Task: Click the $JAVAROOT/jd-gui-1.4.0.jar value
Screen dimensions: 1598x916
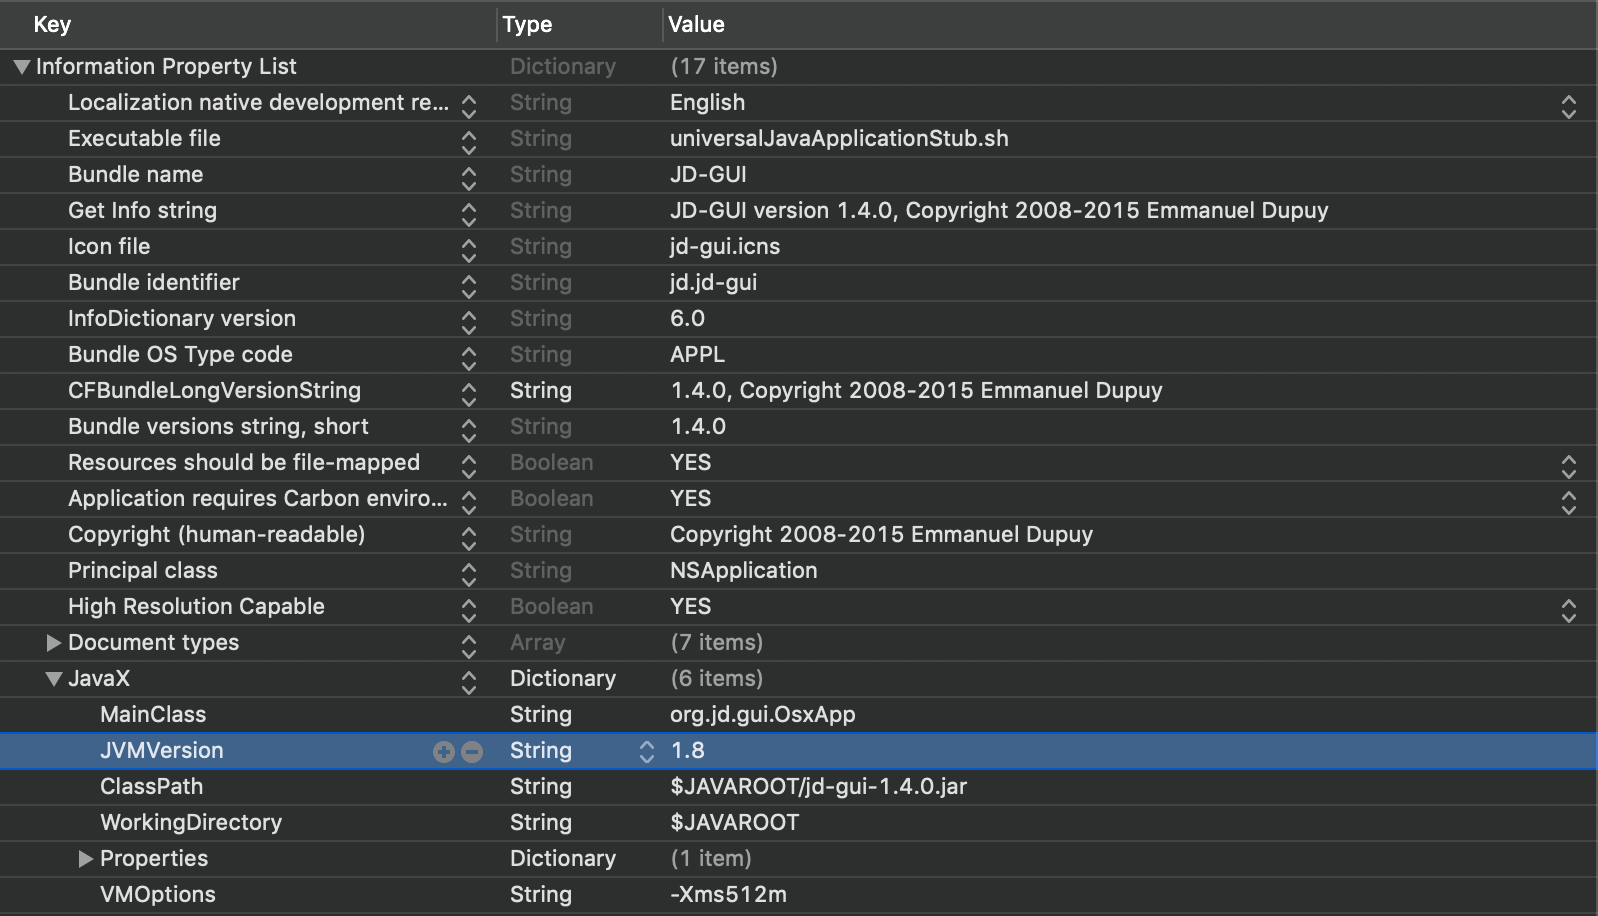Action: 818,787
